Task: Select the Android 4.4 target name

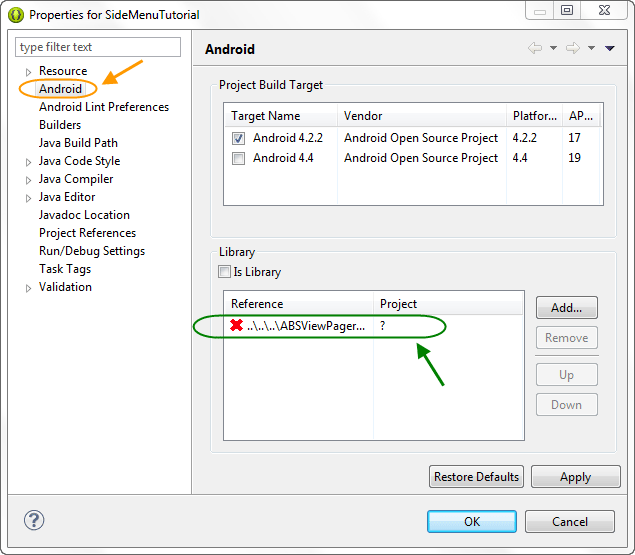Action: (283, 158)
